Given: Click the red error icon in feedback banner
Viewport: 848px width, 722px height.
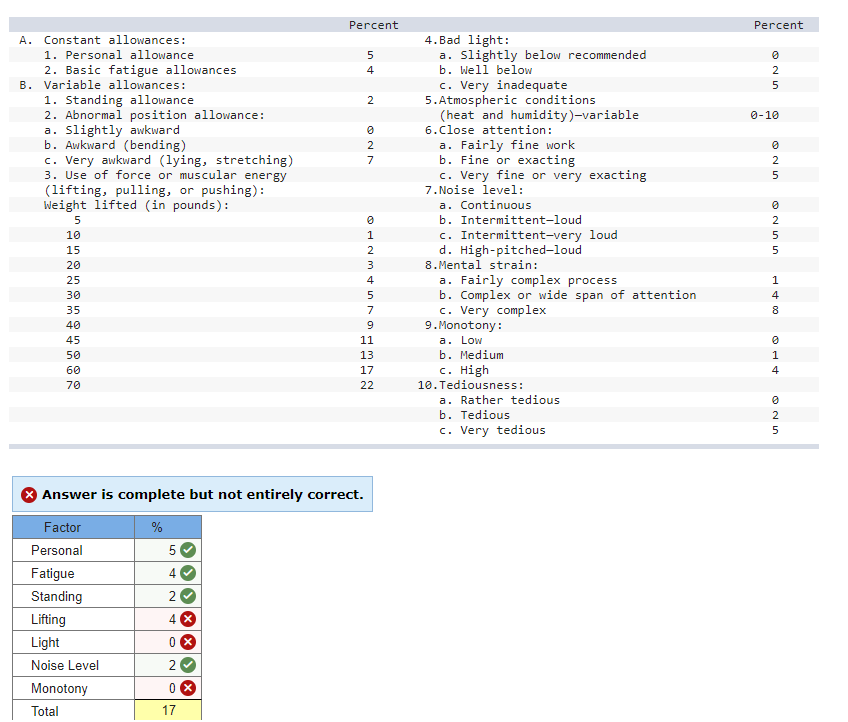Looking at the screenshot, I should (x=27, y=494).
